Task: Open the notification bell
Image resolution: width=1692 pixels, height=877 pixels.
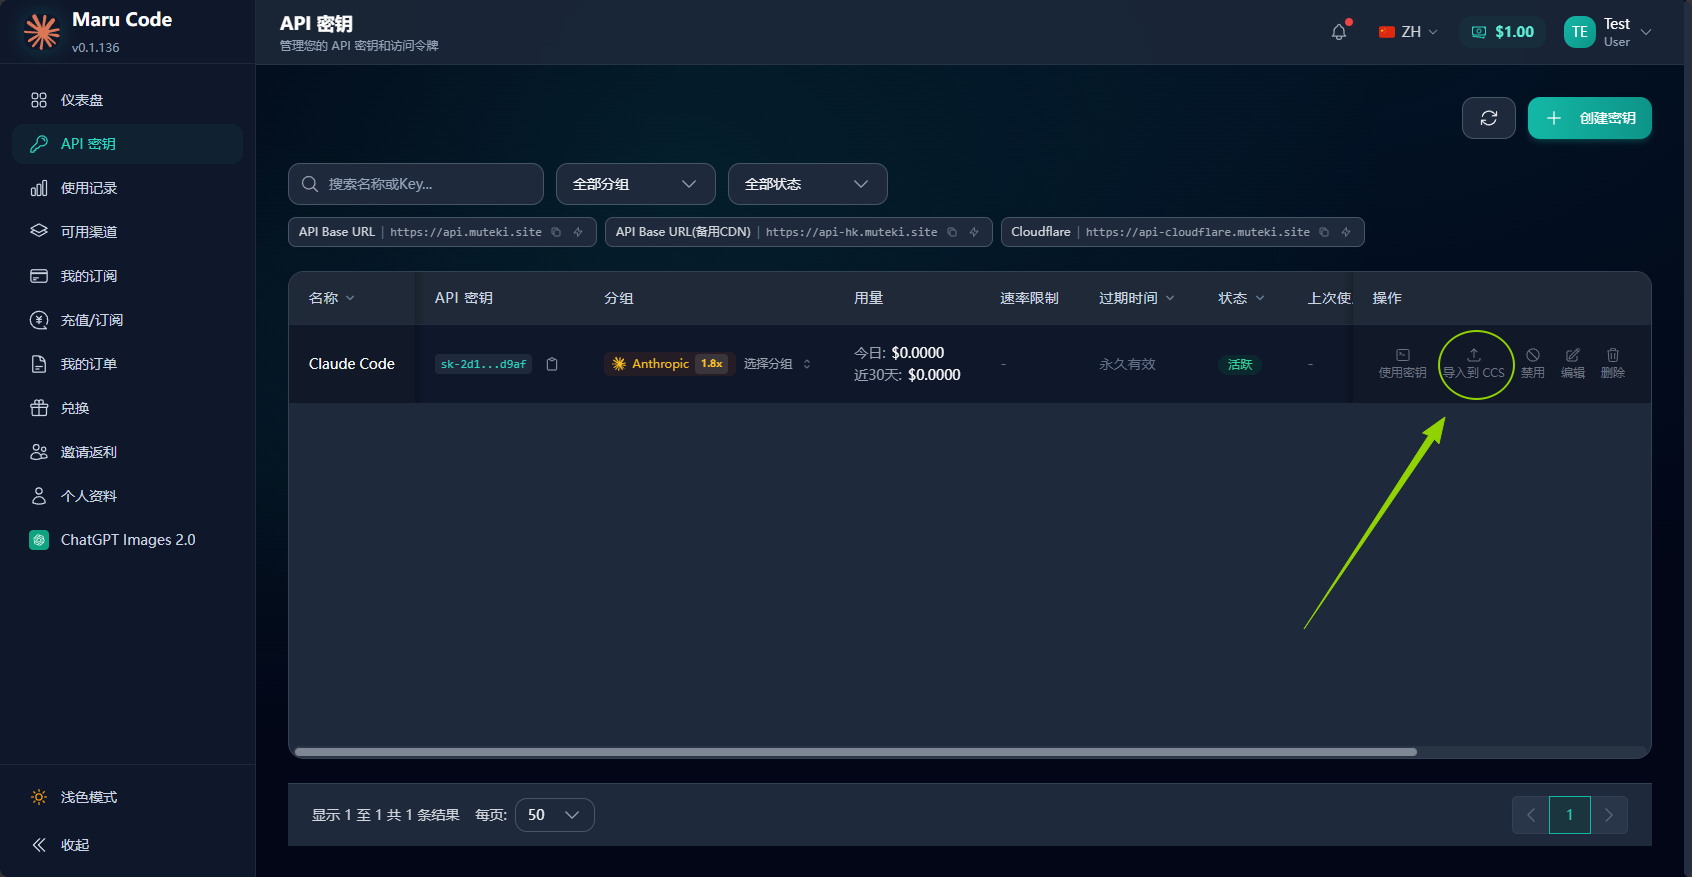Action: click(x=1339, y=32)
